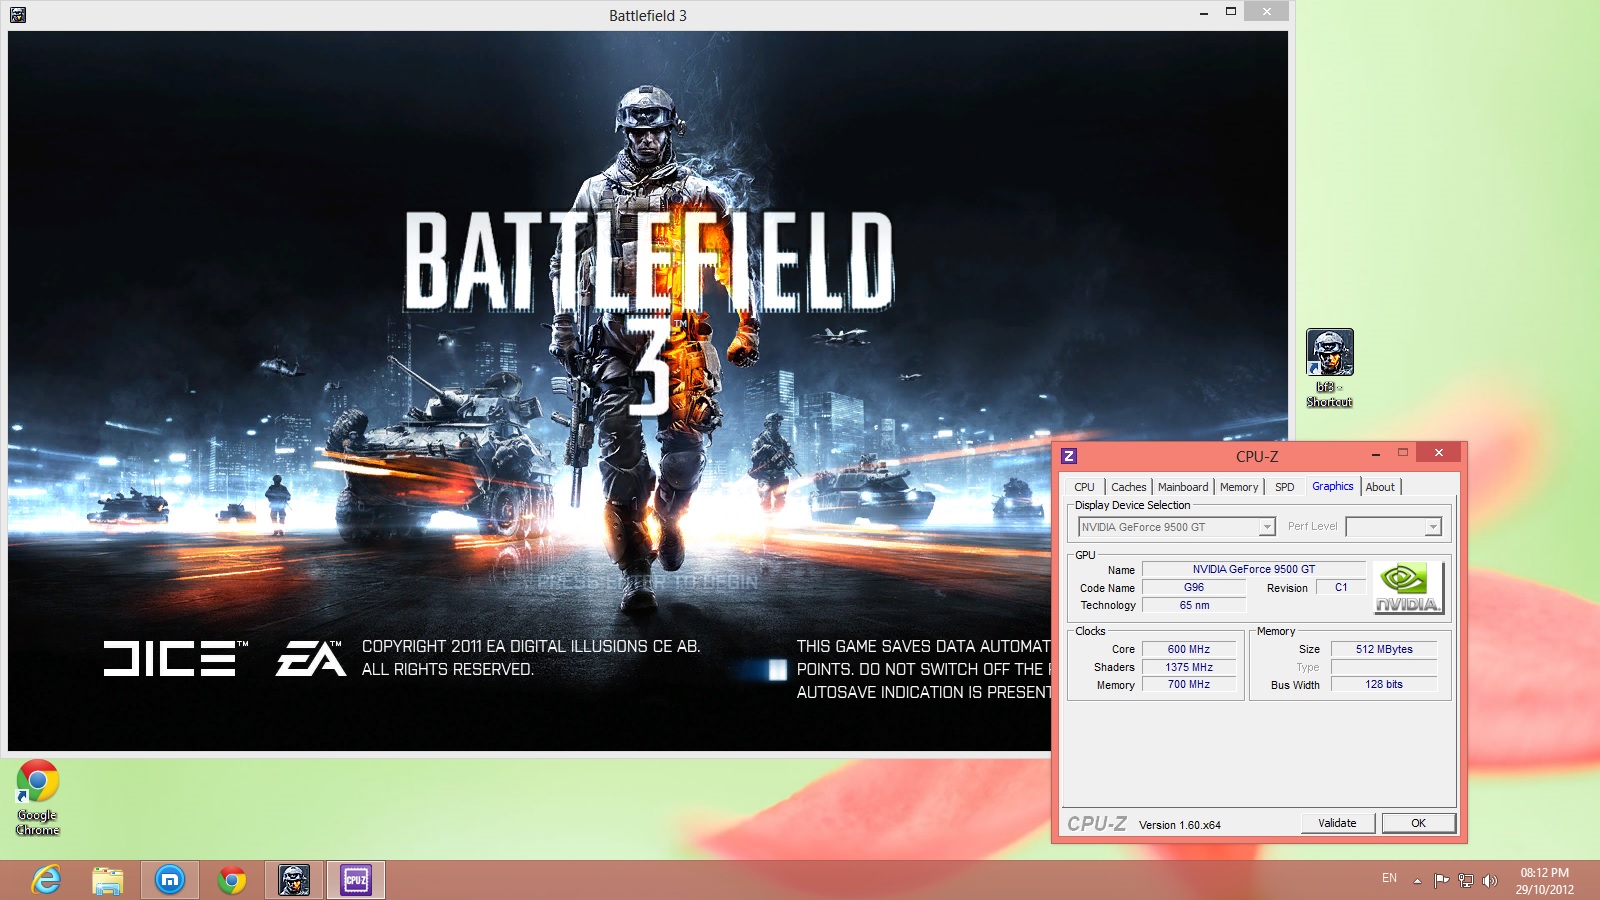Screen dimensions: 1600x900
Task: Switch input language via EN indicator
Action: click(1390, 878)
